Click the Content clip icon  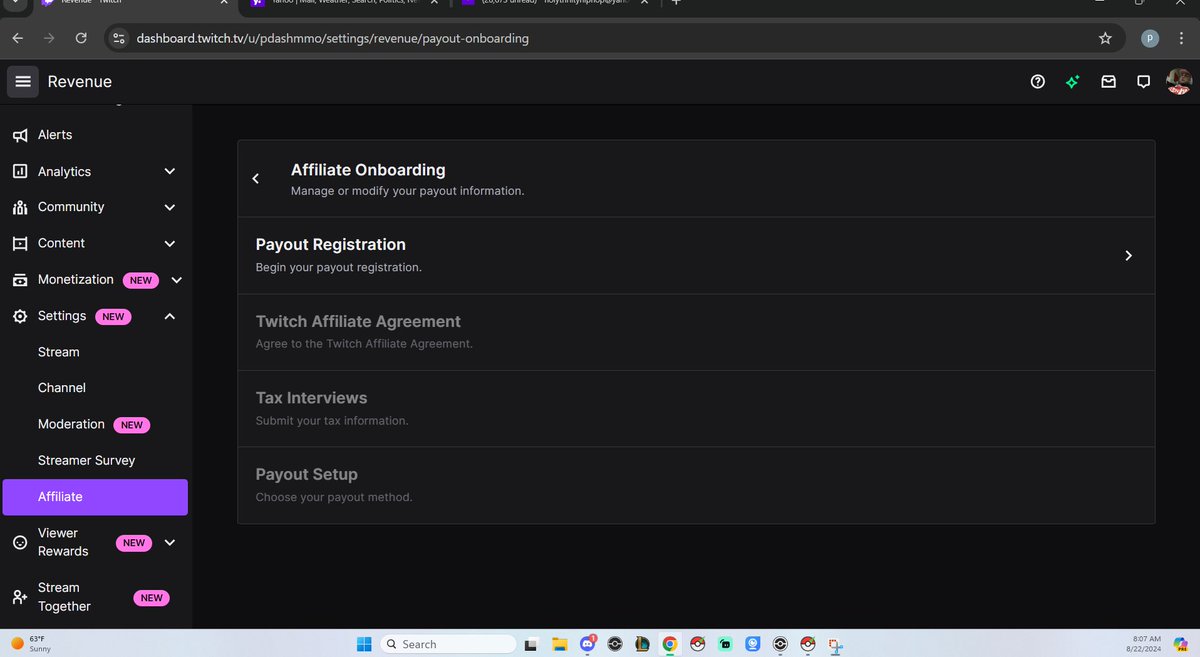(20, 243)
